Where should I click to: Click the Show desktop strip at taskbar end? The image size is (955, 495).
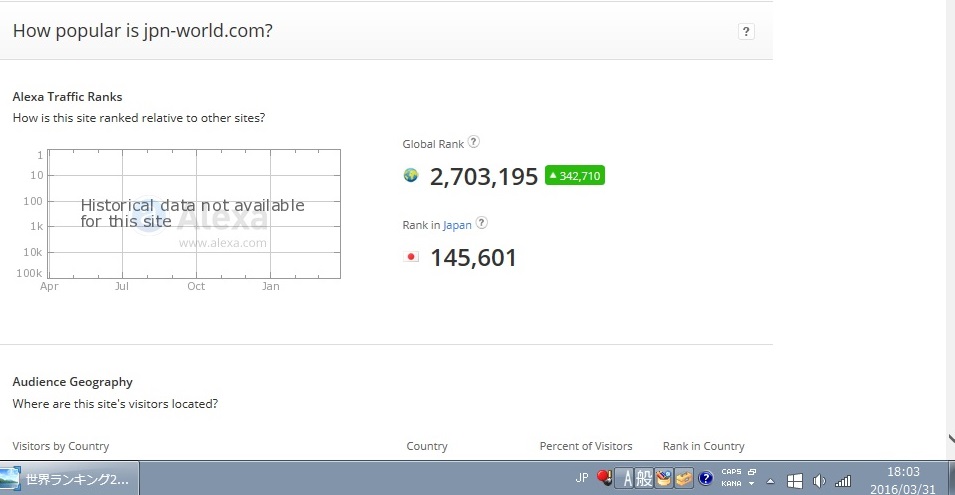(x=951, y=479)
